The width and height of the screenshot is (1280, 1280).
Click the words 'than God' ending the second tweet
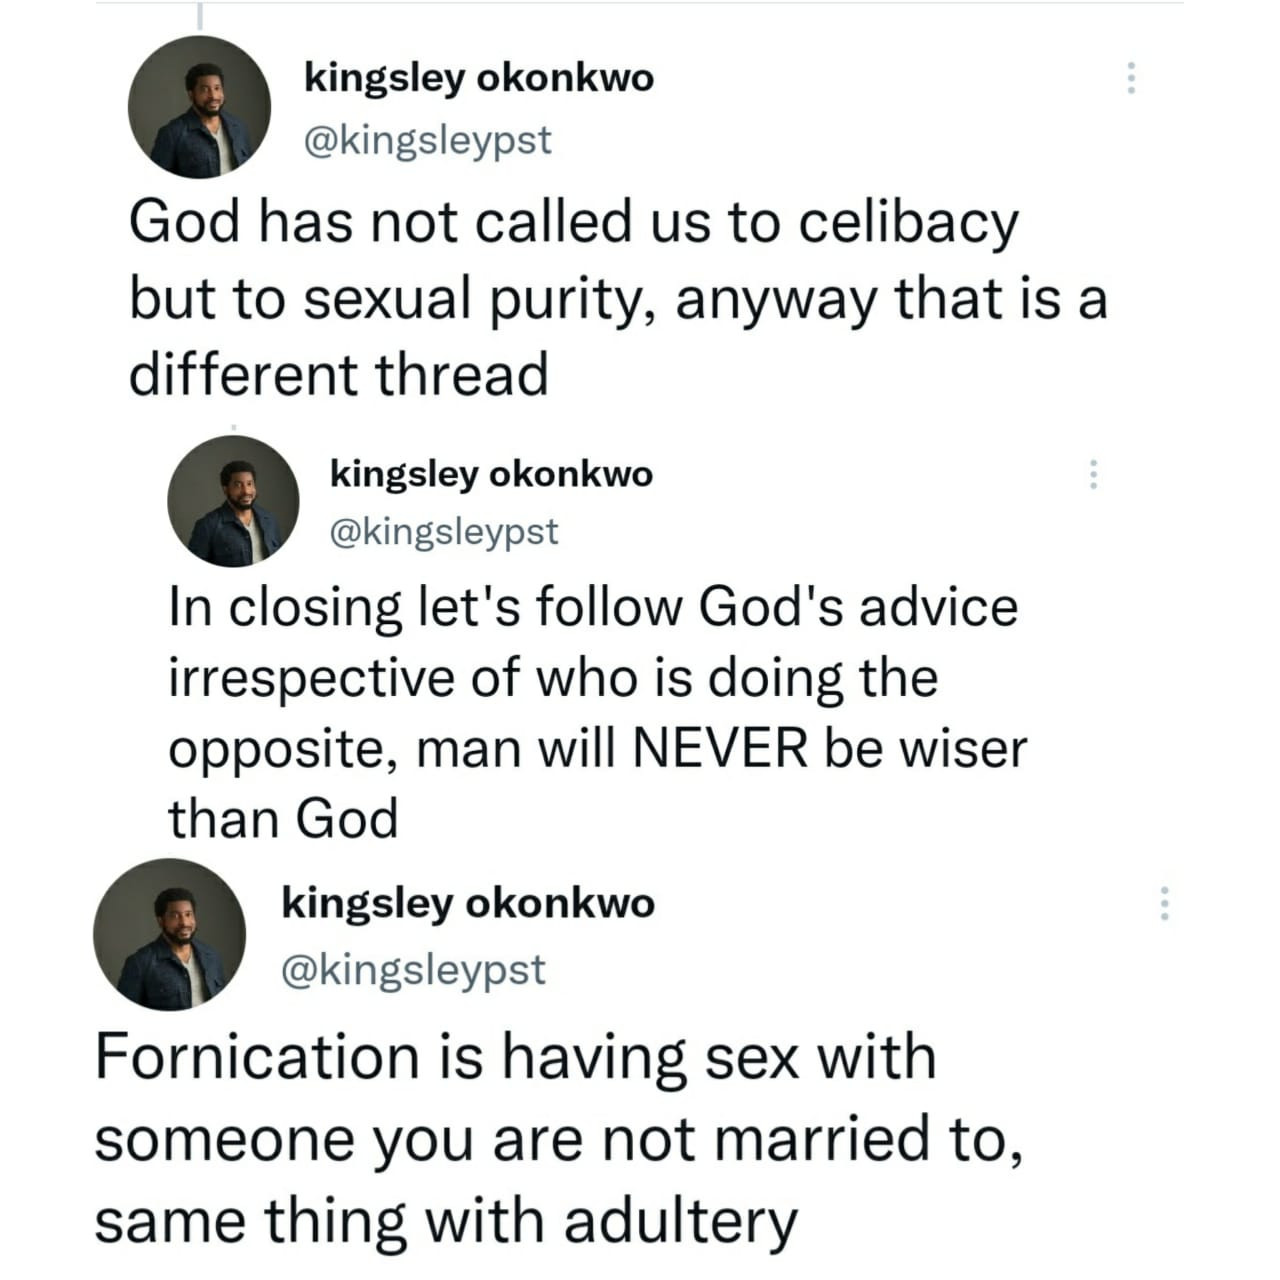[x=283, y=818]
